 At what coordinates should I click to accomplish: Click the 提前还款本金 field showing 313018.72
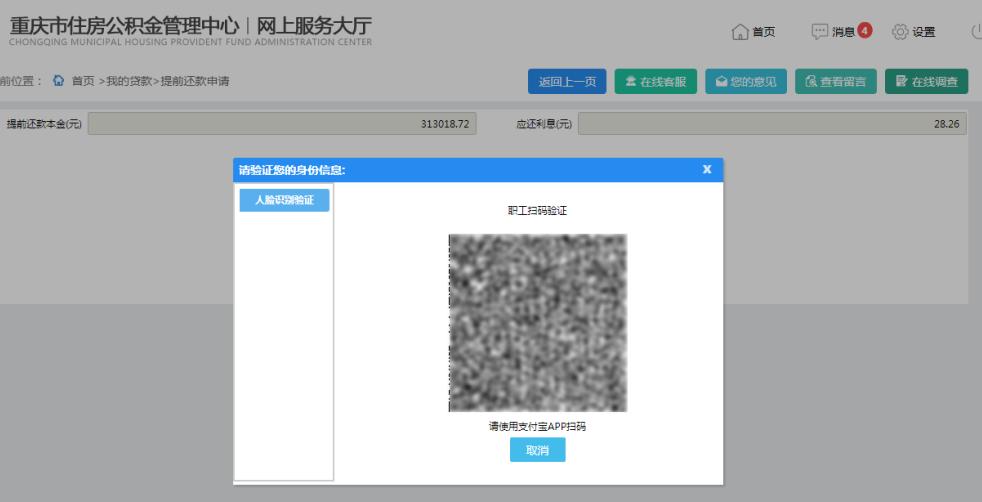[x=282, y=124]
